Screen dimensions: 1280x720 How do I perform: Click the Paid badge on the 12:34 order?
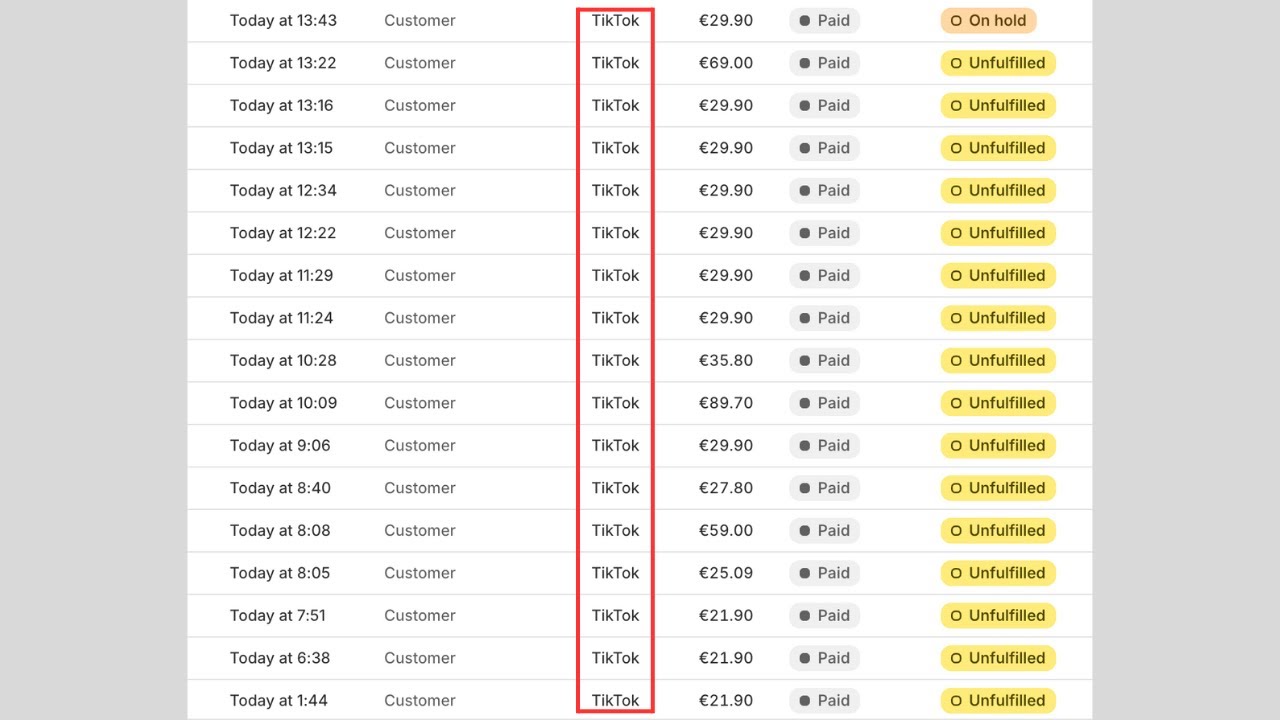[824, 190]
